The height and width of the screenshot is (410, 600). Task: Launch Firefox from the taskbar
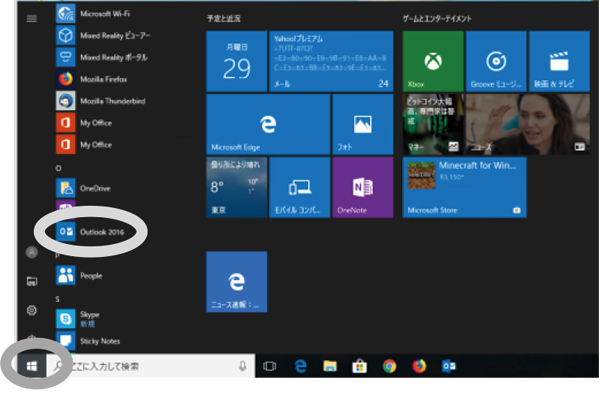point(419,366)
